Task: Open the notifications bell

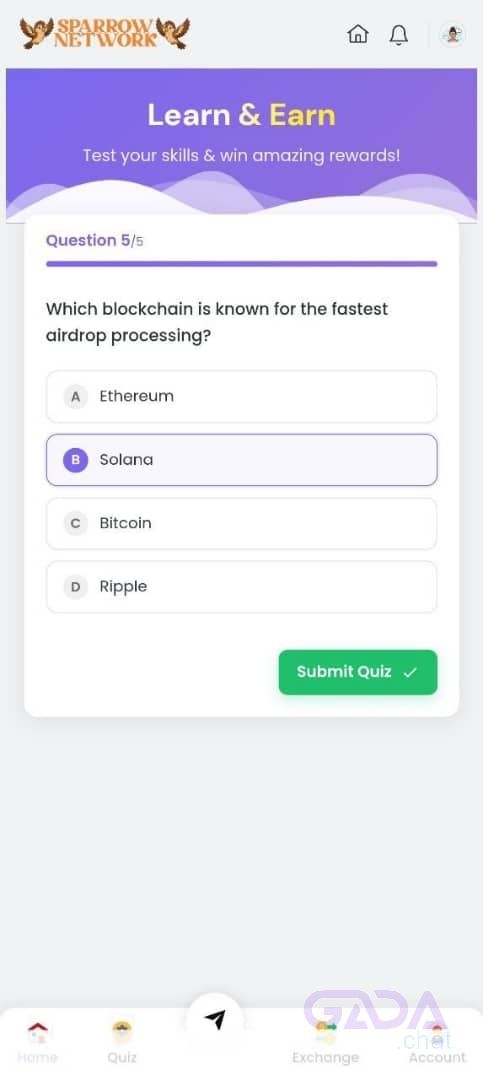Action: (x=398, y=34)
